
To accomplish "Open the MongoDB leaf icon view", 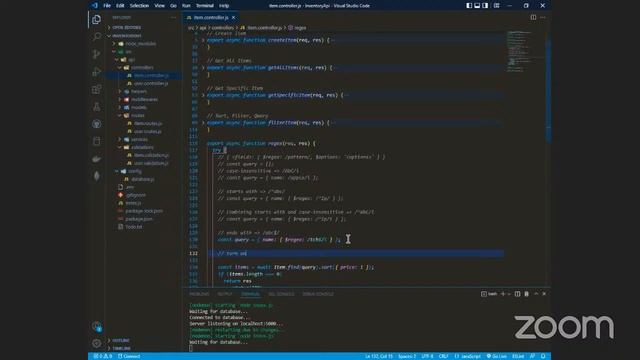I will pyautogui.click(x=96, y=176).
